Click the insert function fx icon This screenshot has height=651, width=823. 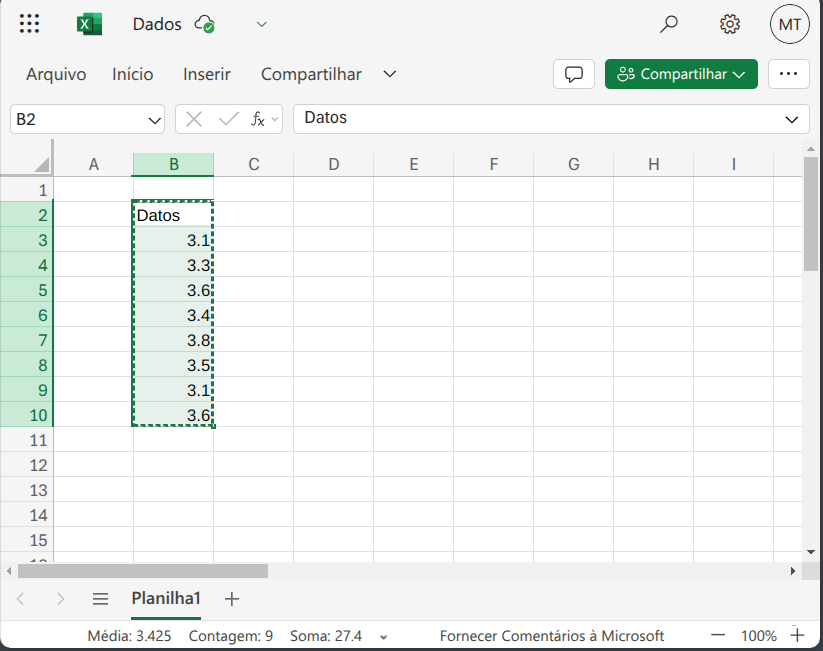pos(258,119)
